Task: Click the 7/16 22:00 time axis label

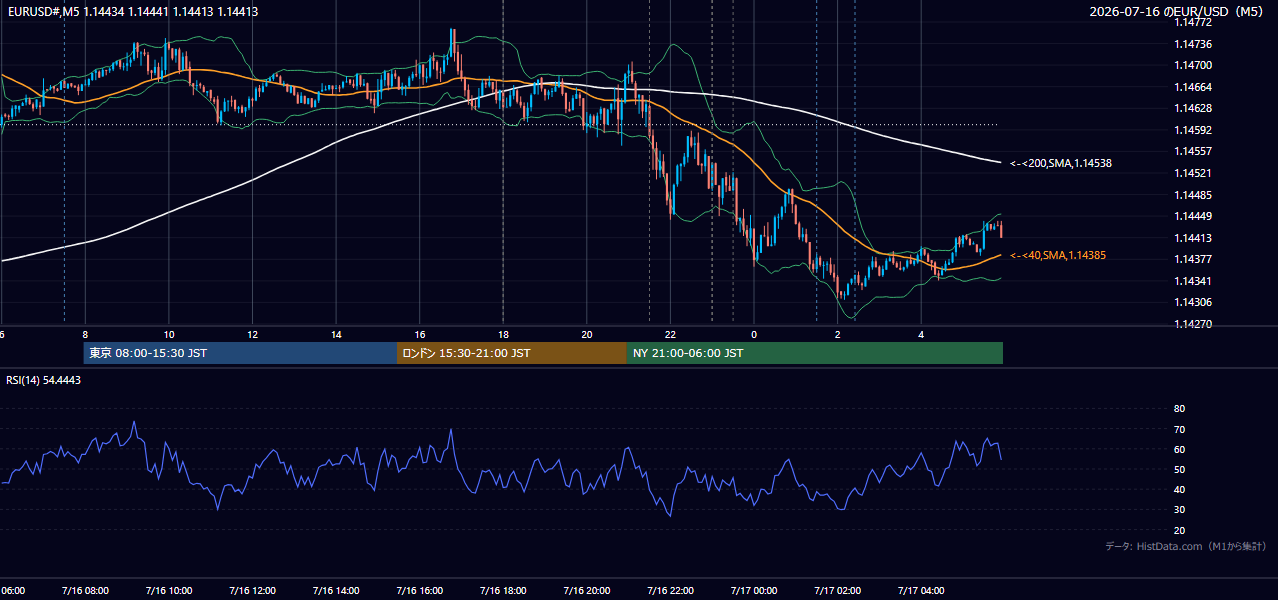Action: [670, 590]
